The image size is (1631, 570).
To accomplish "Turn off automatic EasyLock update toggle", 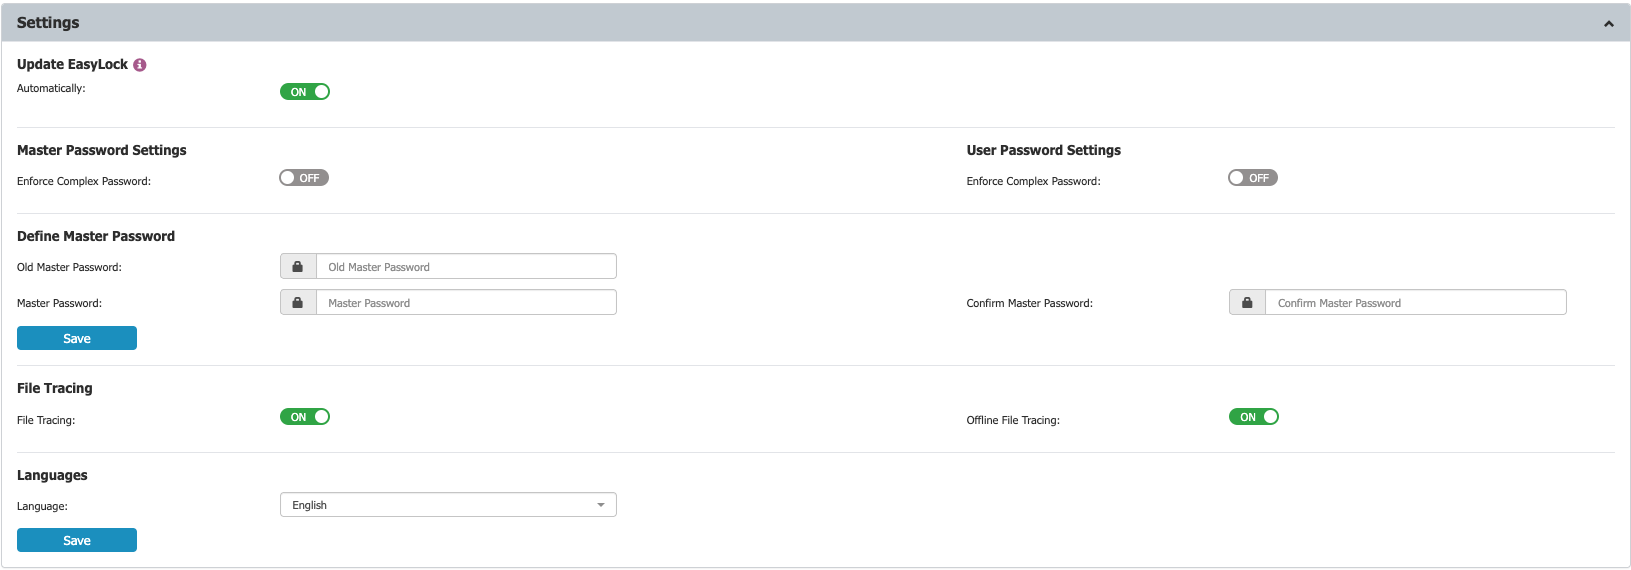I will pyautogui.click(x=305, y=92).
